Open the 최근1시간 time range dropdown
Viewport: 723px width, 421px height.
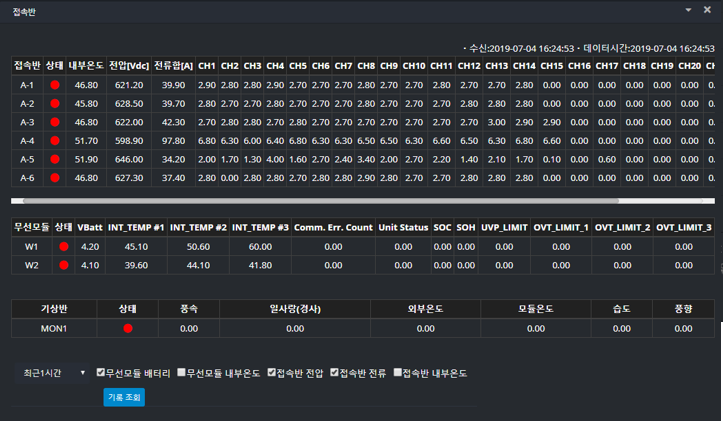pos(52,373)
